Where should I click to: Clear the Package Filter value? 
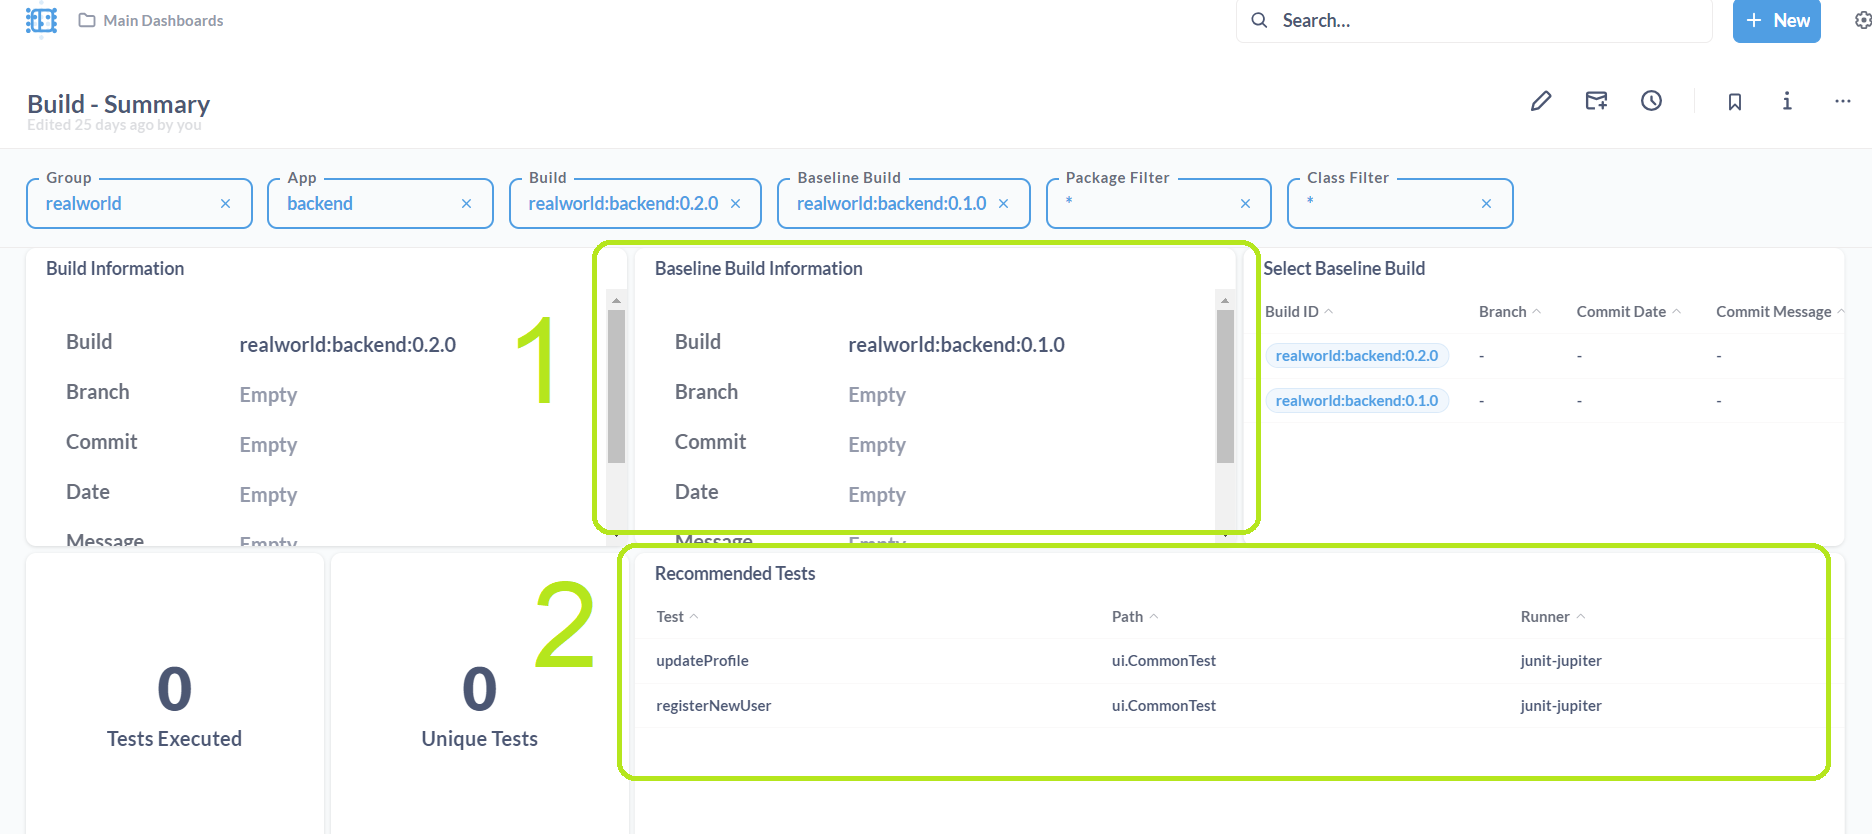[x=1245, y=203]
